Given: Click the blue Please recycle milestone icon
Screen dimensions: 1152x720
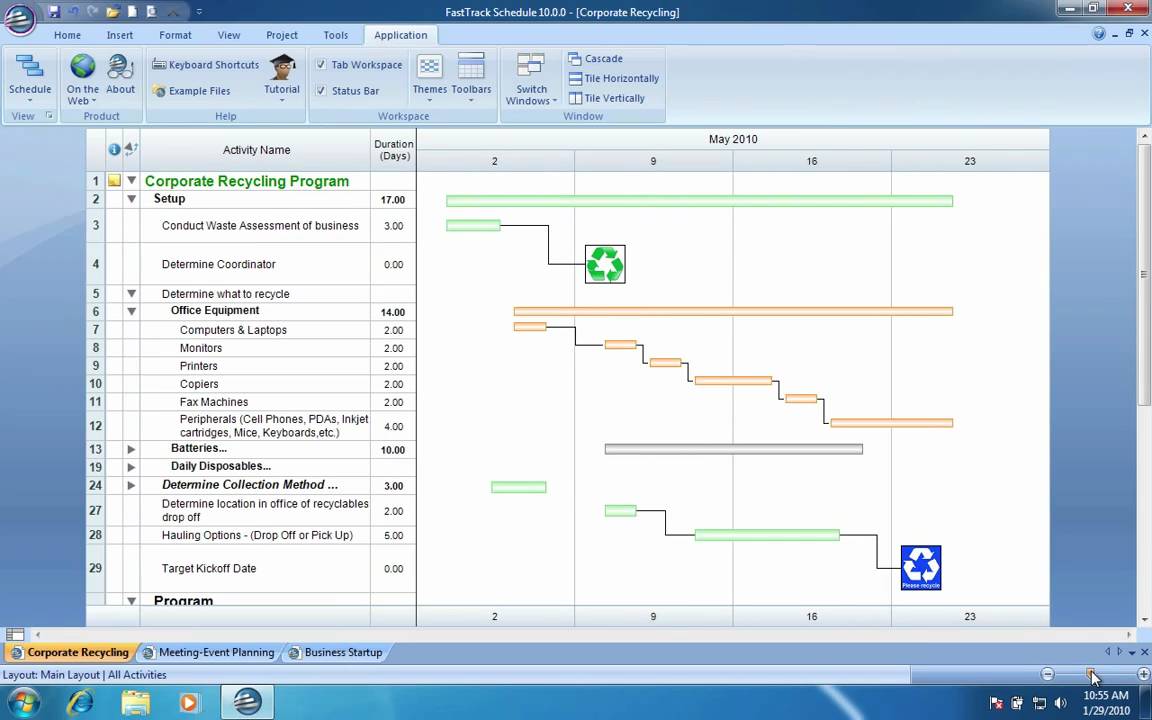Looking at the screenshot, I should 921,567.
